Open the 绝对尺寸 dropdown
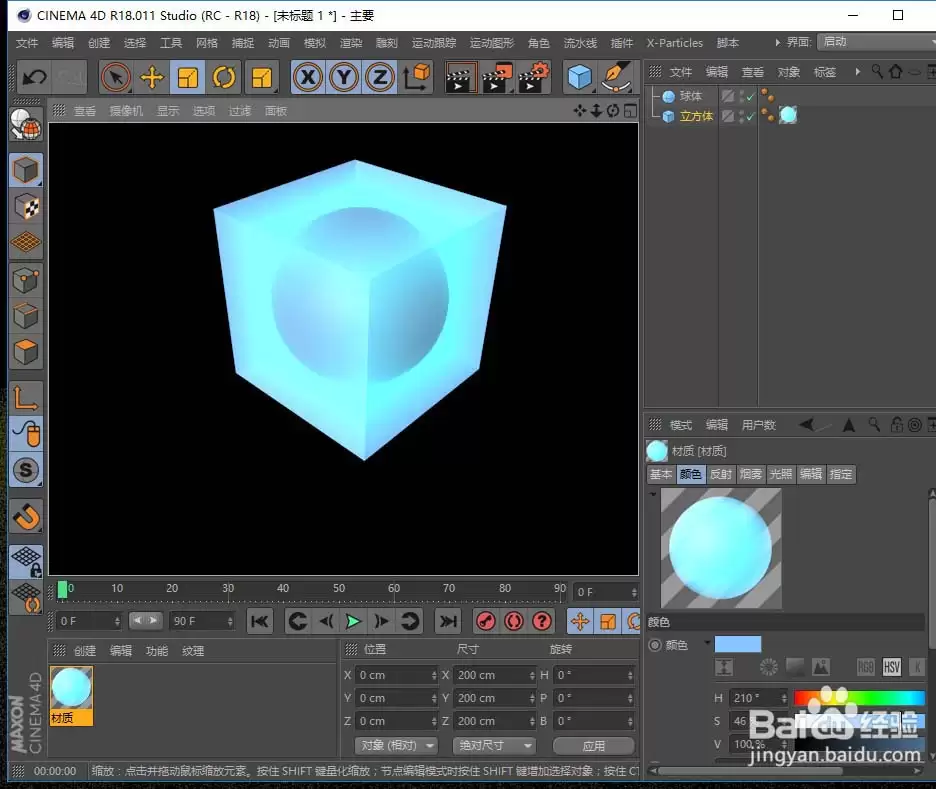Viewport: 936px width, 789px height. coord(494,745)
